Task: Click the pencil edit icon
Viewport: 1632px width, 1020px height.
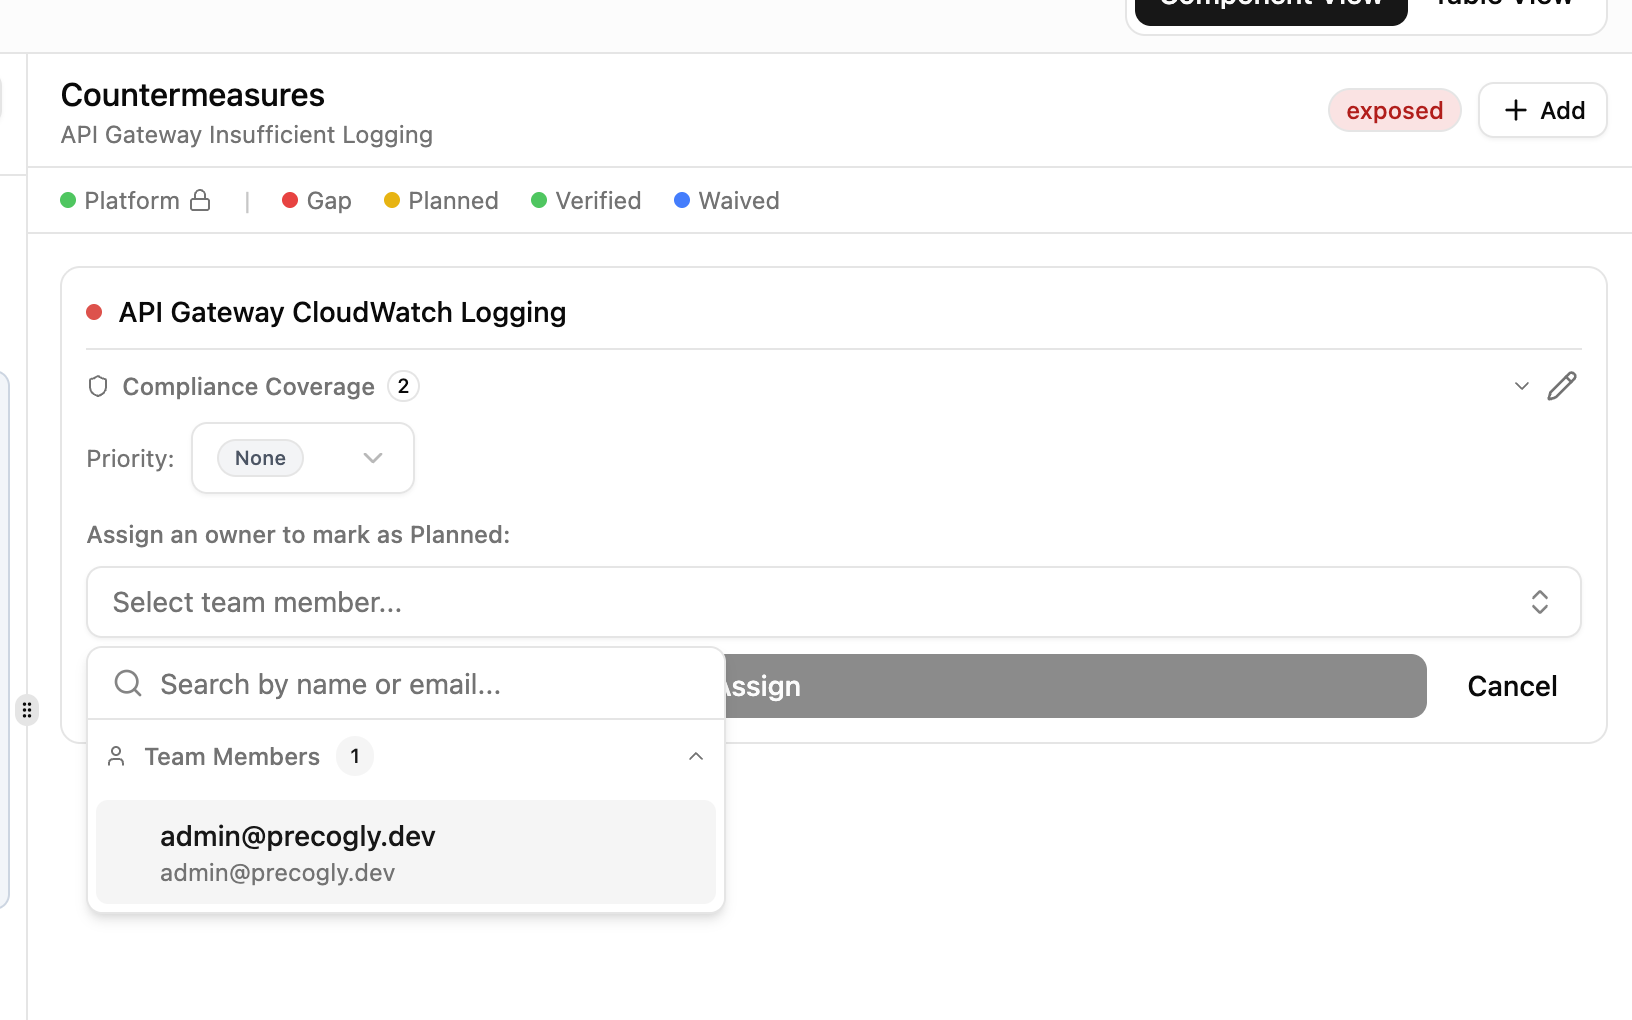Action: pyautogui.click(x=1561, y=386)
